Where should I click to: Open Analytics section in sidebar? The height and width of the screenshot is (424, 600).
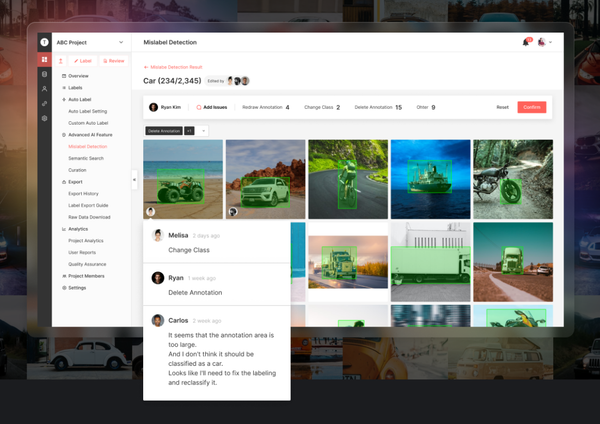click(78, 229)
